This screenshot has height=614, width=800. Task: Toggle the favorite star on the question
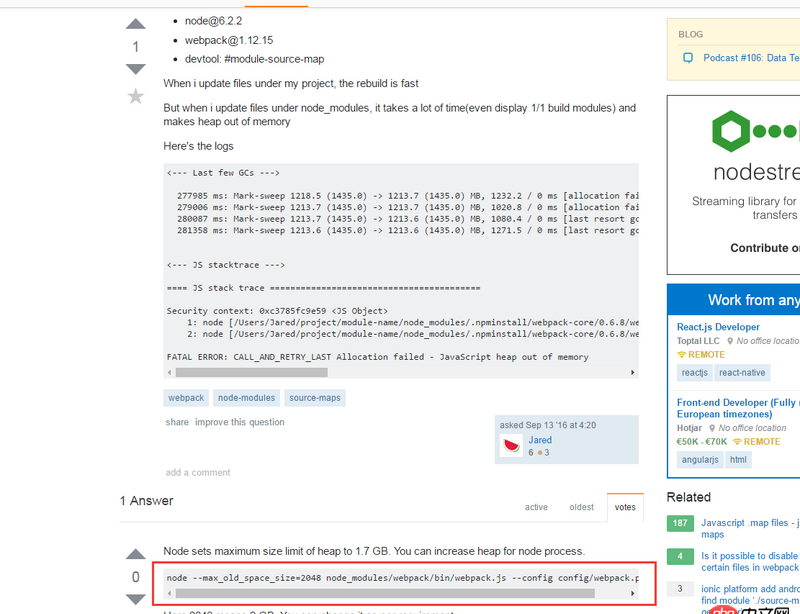[135, 97]
